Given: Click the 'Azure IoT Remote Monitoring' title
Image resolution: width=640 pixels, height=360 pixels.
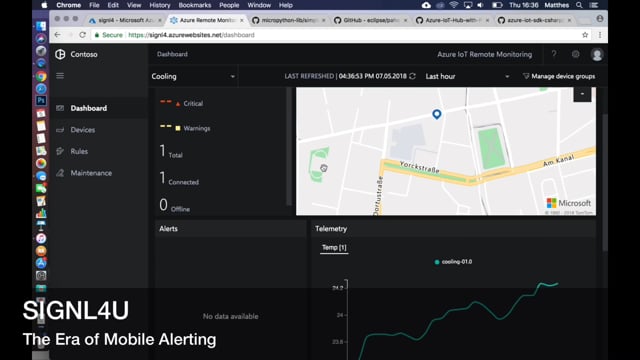Looking at the screenshot, I should click(x=484, y=54).
